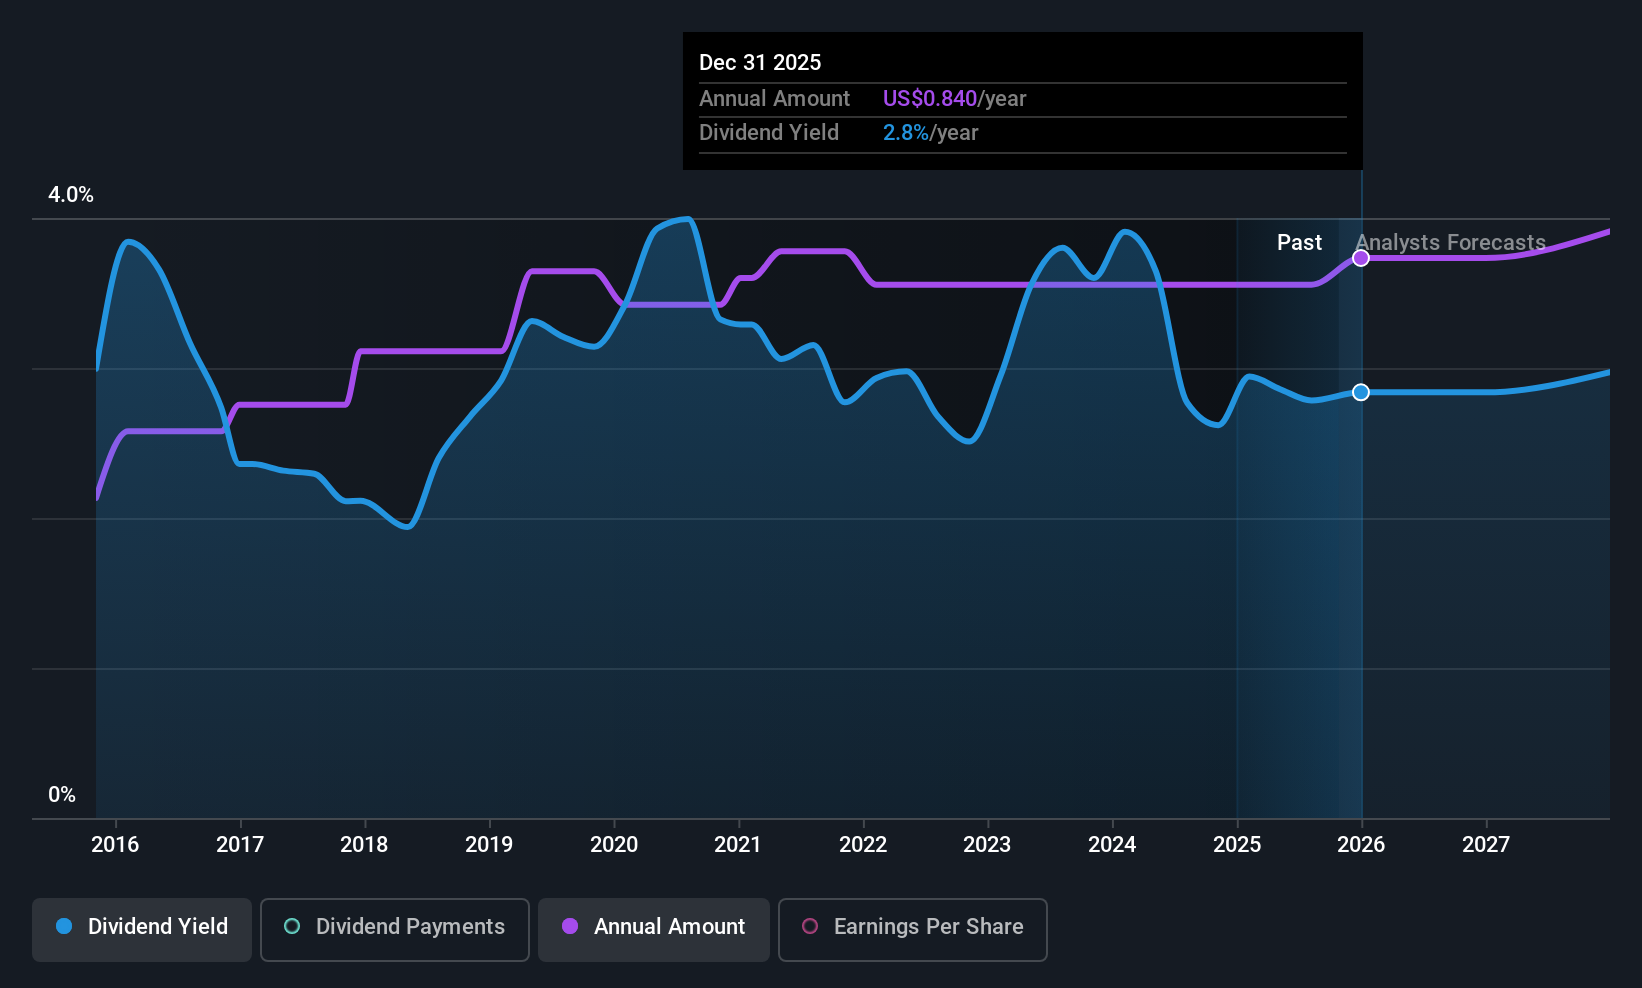Viewport: 1642px width, 988px height.
Task: Click the teal Dividend Payments circle icon
Action: pos(292,927)
